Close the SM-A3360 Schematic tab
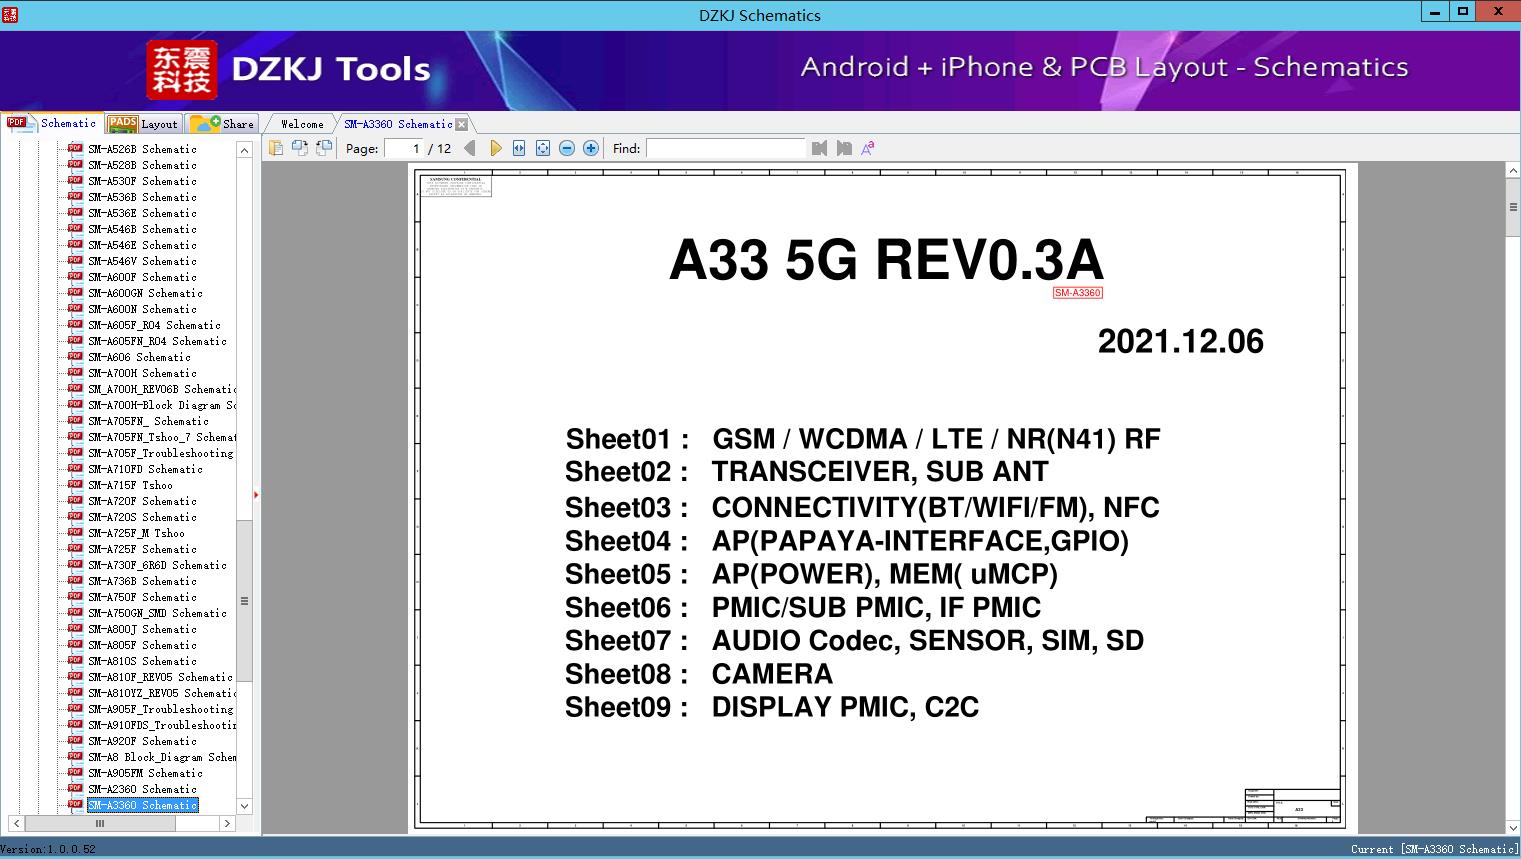The height and width of the screenshot is (859, 1521). (461, 124)
